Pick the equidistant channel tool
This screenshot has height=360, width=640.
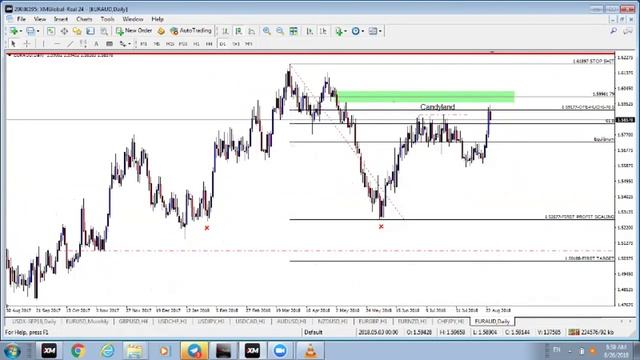coord(83,44)
